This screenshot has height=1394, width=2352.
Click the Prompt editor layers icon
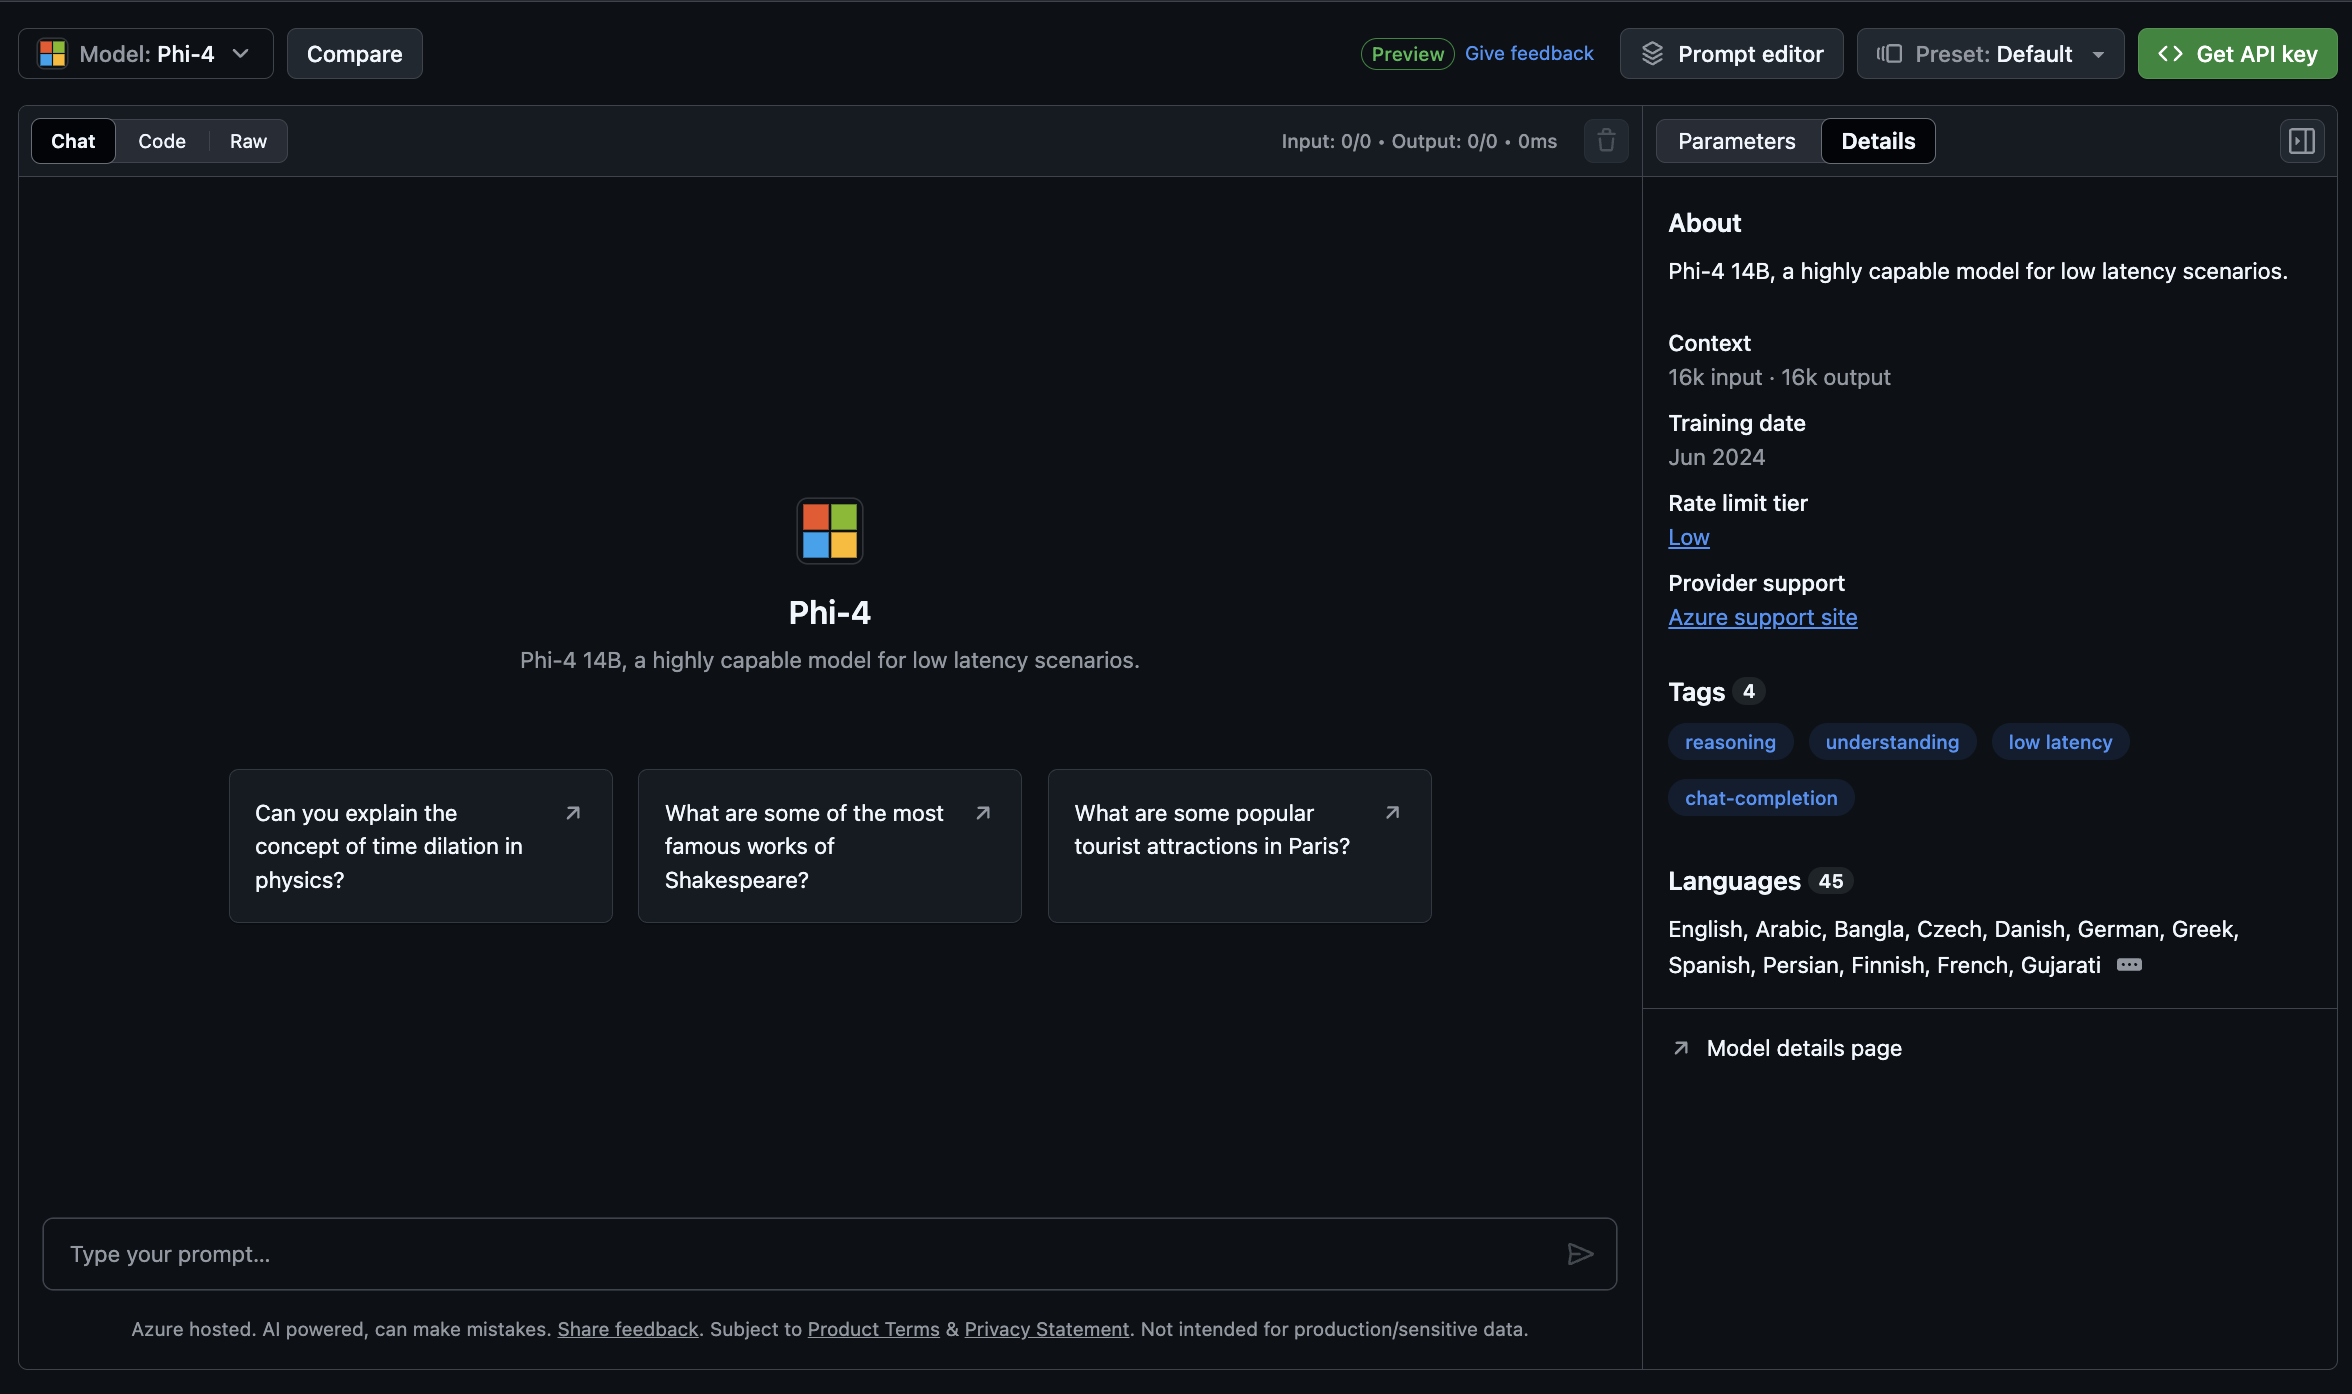[1652, 54]
